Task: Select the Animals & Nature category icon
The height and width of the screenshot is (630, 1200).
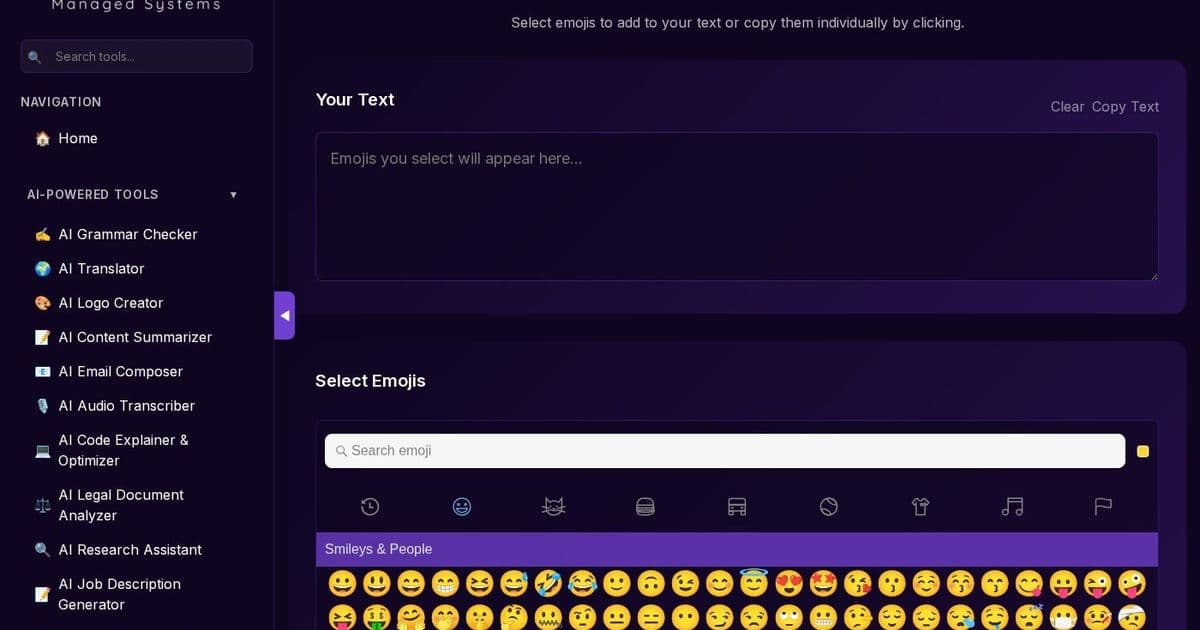Action: [554, 506]
